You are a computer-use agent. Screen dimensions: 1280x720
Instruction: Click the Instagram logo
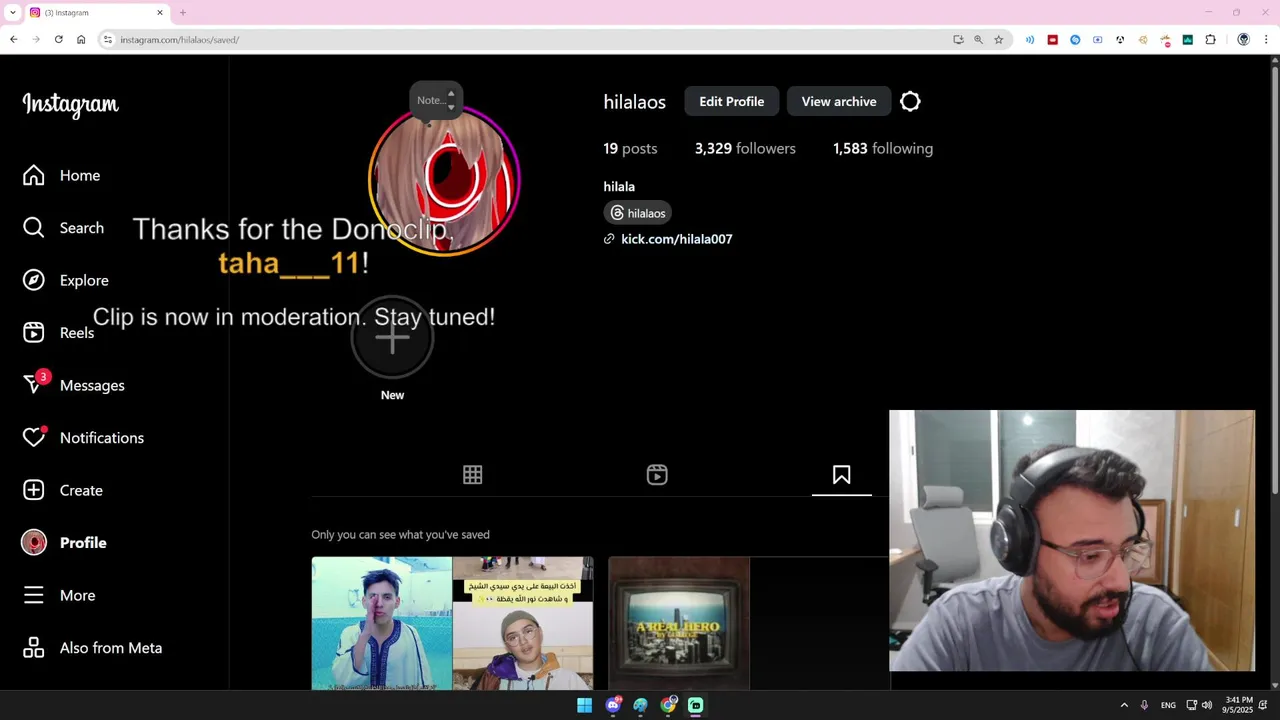[70, 104]
